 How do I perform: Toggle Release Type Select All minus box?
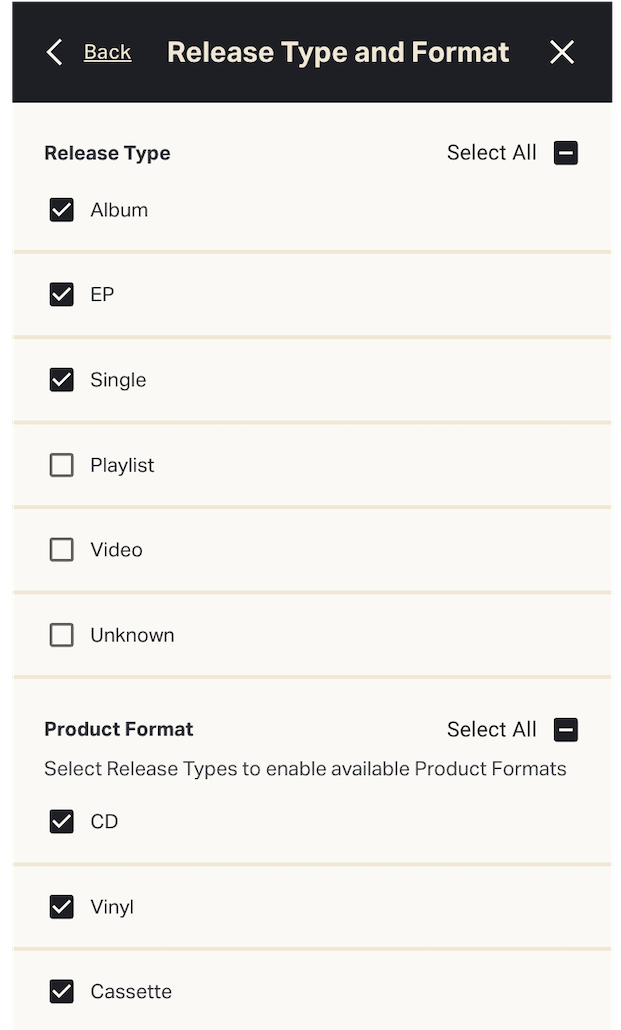point(566,153)
